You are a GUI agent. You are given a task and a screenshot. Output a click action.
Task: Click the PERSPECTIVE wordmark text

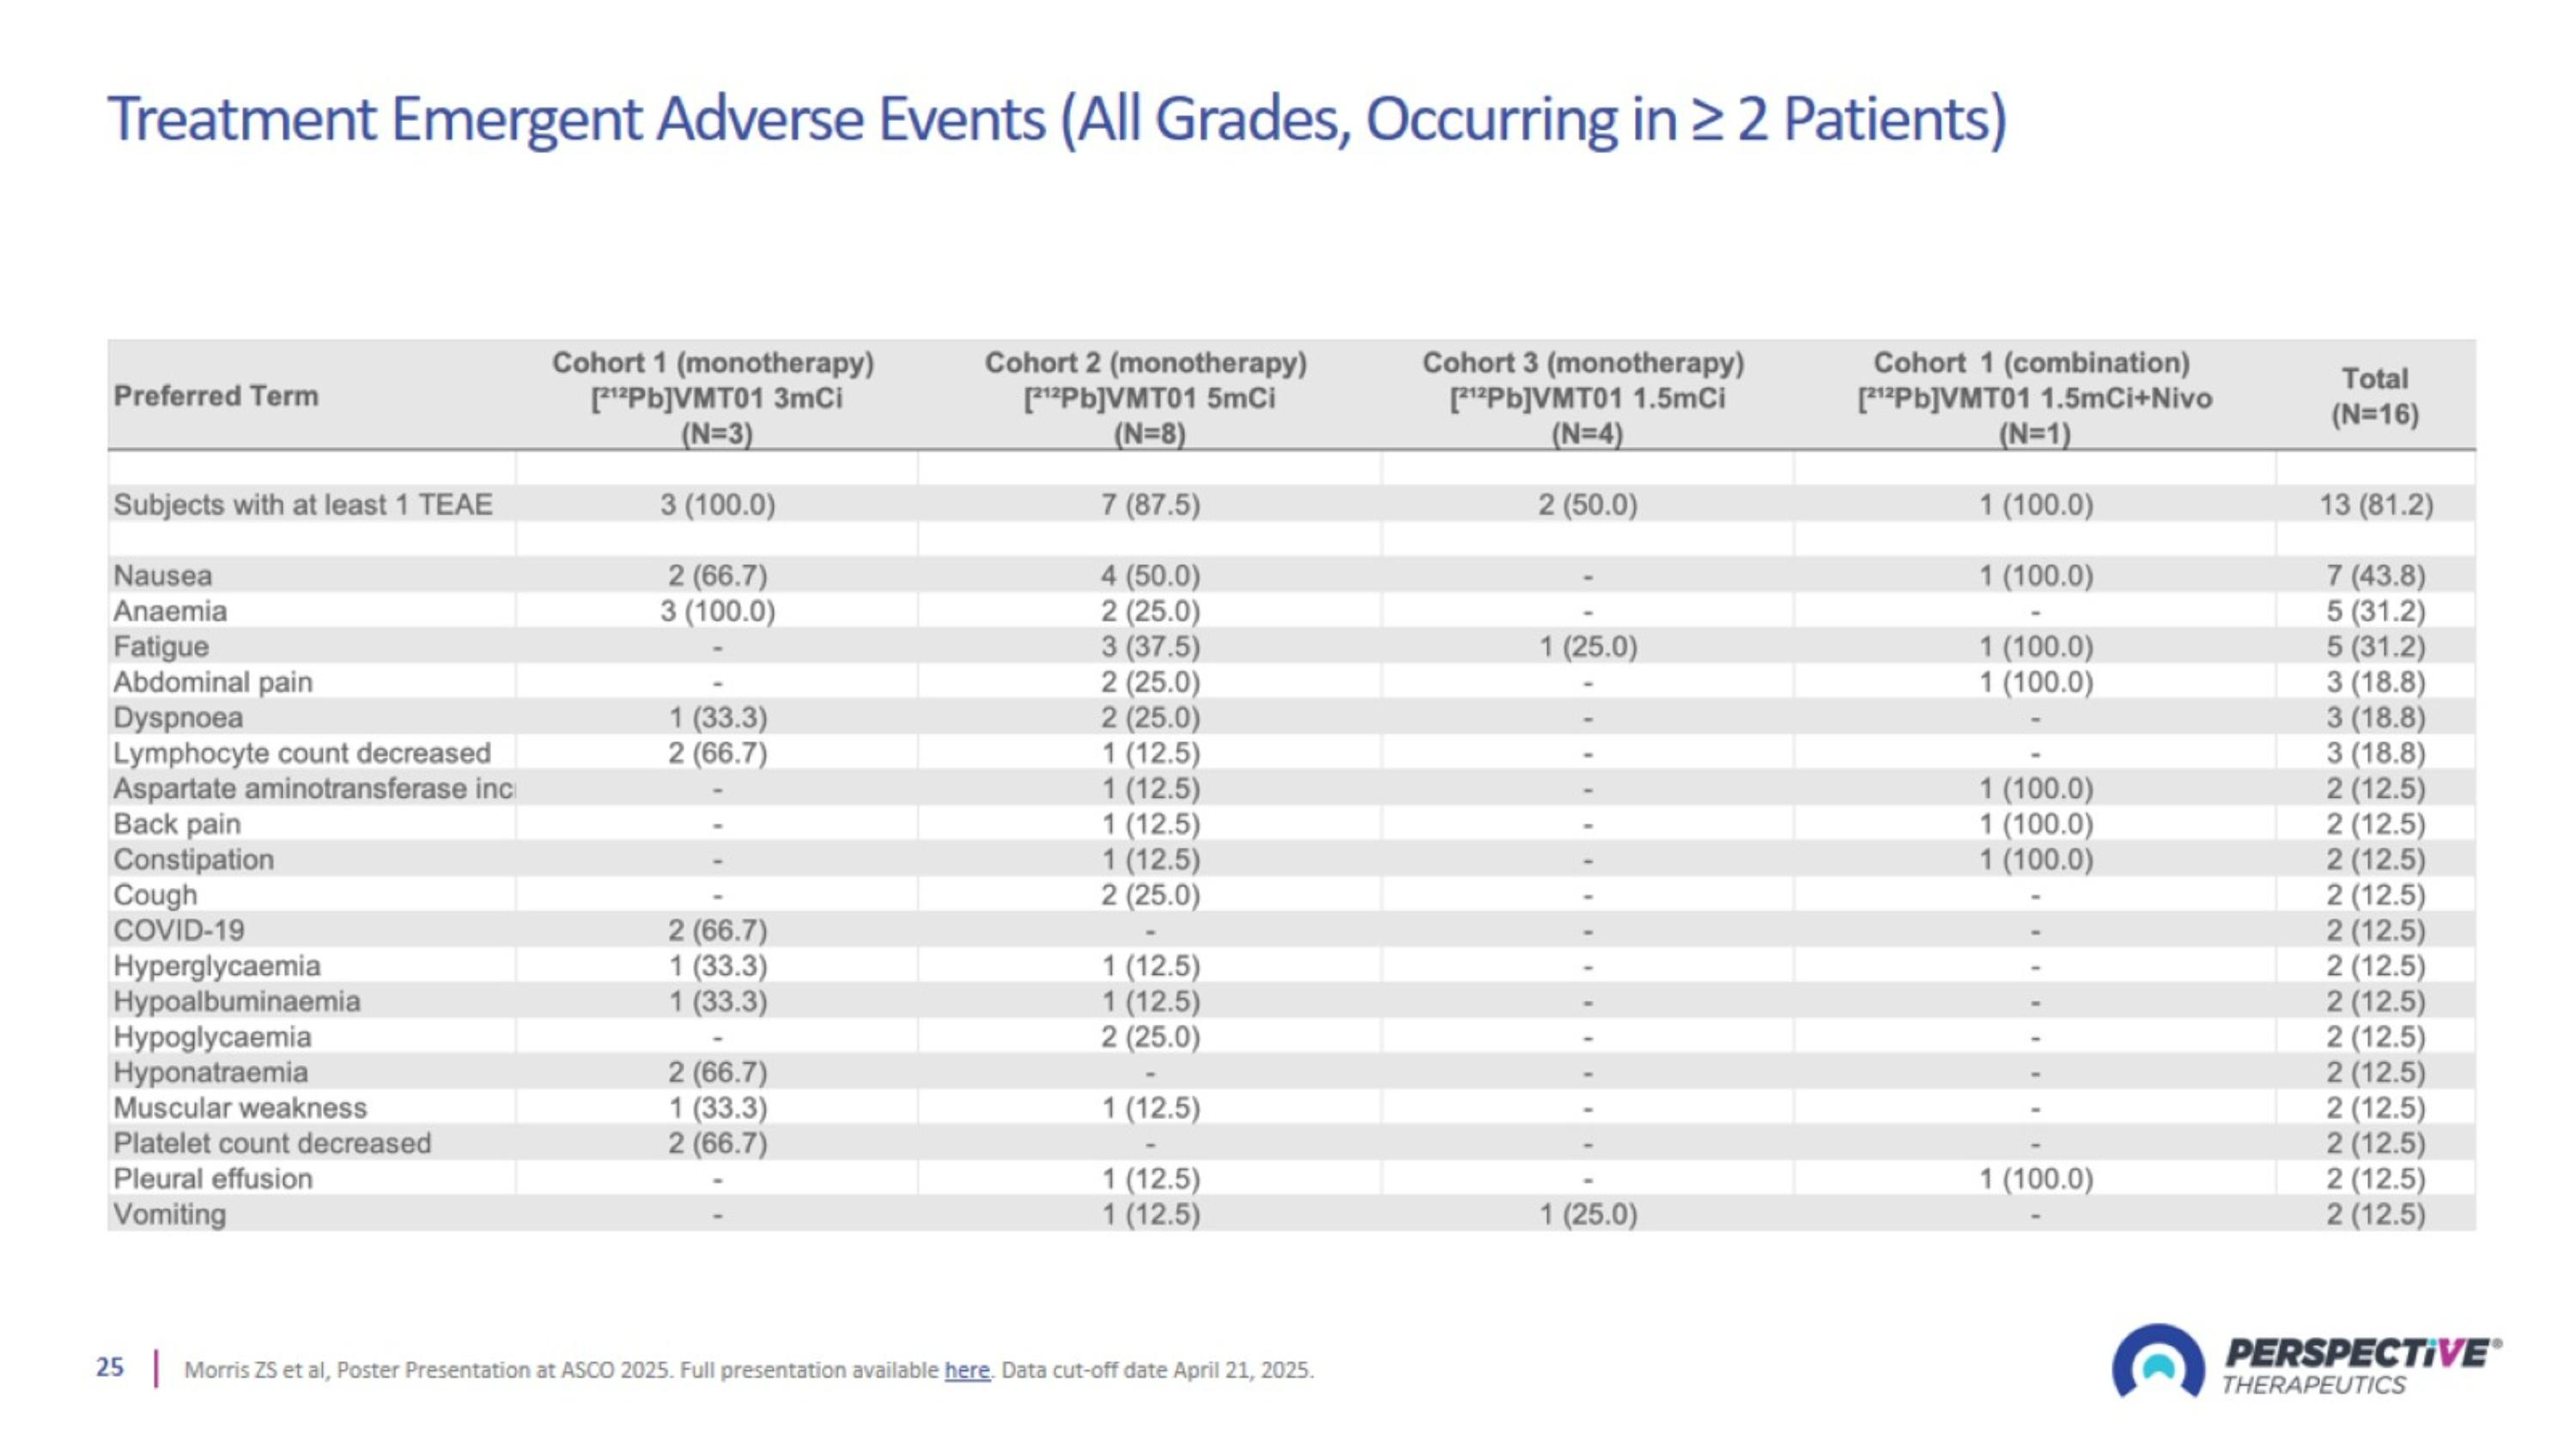pyautogui.click(x=2358, y=1354)
